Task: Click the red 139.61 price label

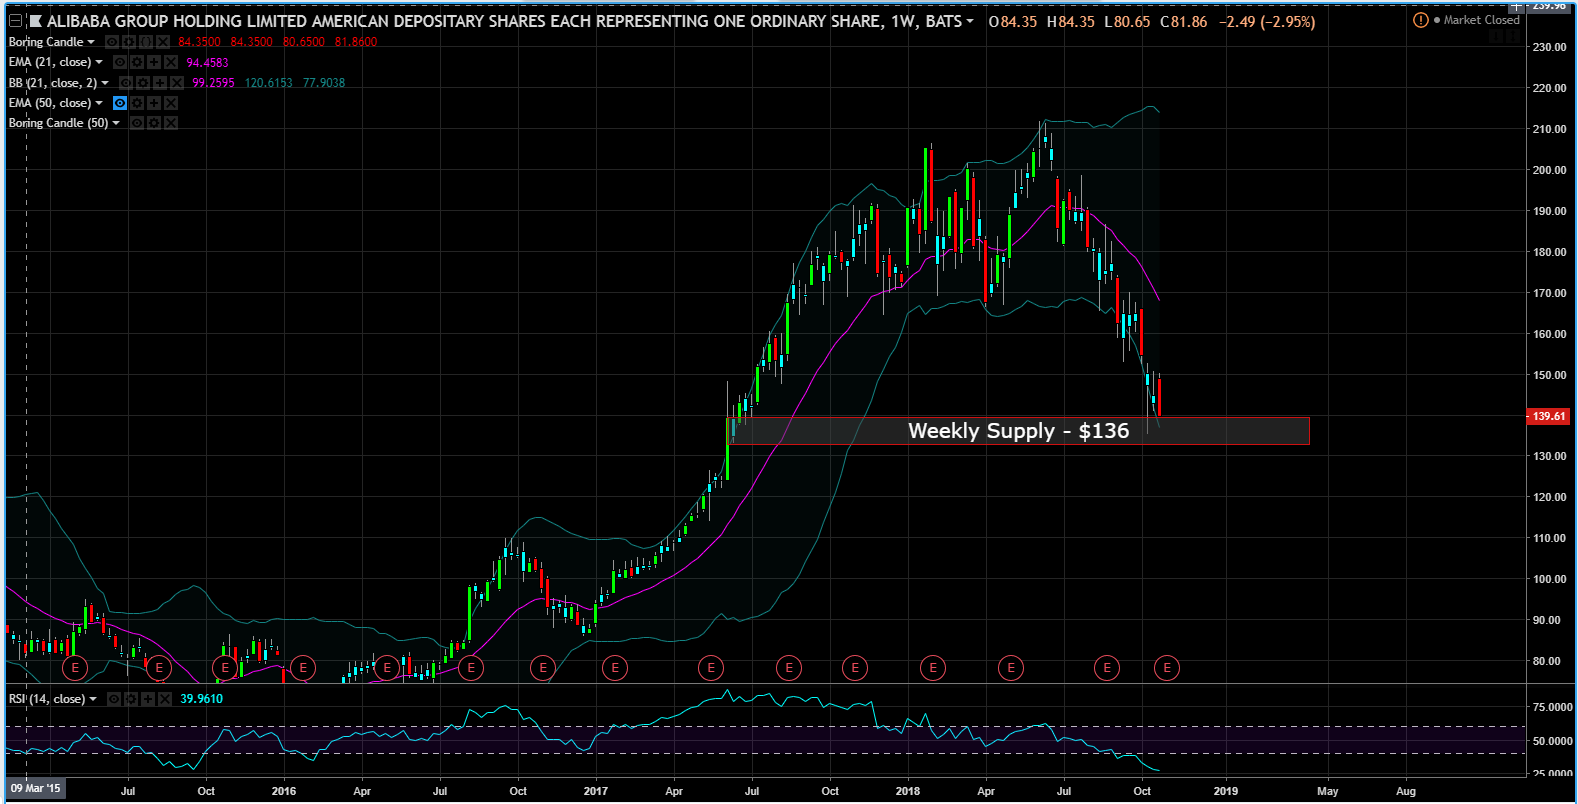Action: [1548, 416]
